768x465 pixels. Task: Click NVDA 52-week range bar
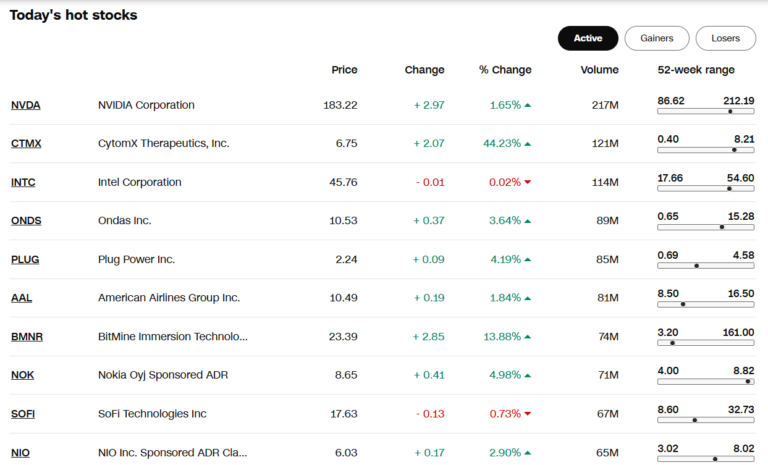pos(706,112)
